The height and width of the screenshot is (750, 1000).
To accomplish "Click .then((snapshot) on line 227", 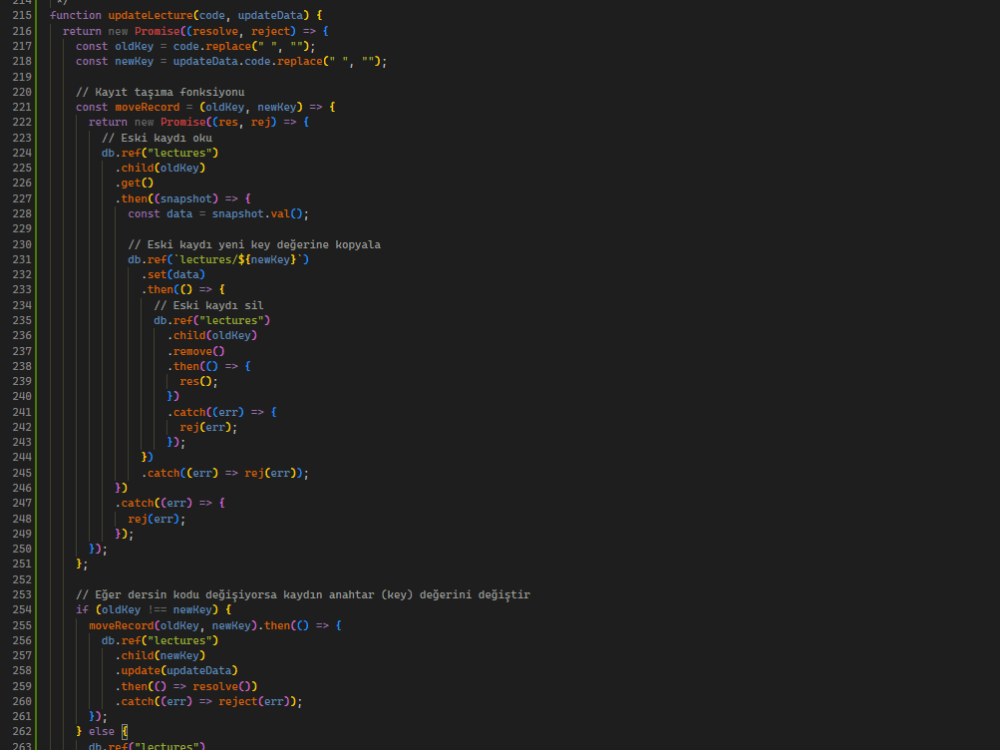I will pyautogui.click(x=166, y=198).
